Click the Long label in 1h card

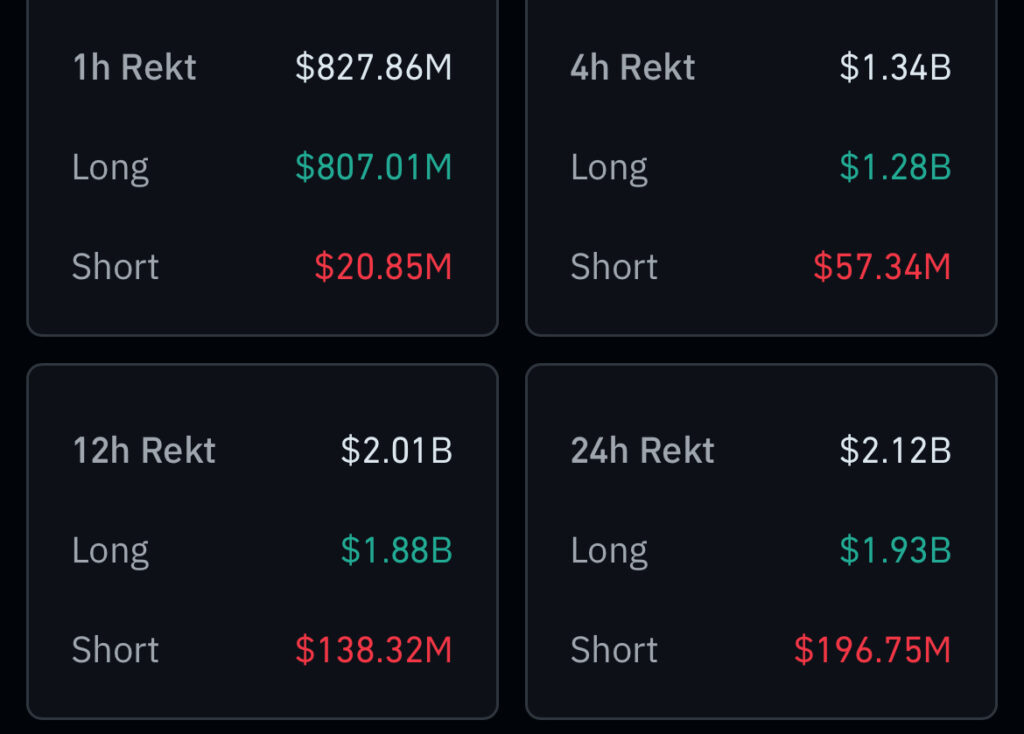coord(110,167)
